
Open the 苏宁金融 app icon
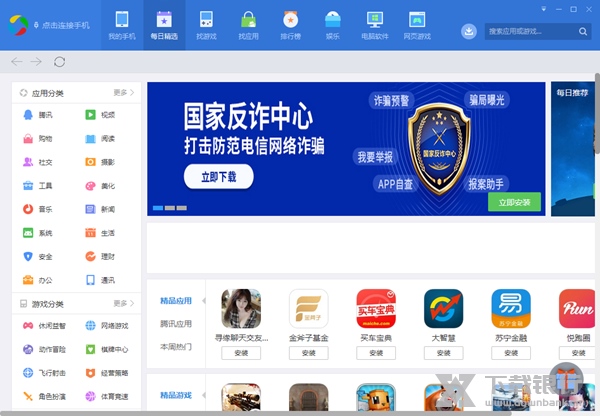point(511,308)
